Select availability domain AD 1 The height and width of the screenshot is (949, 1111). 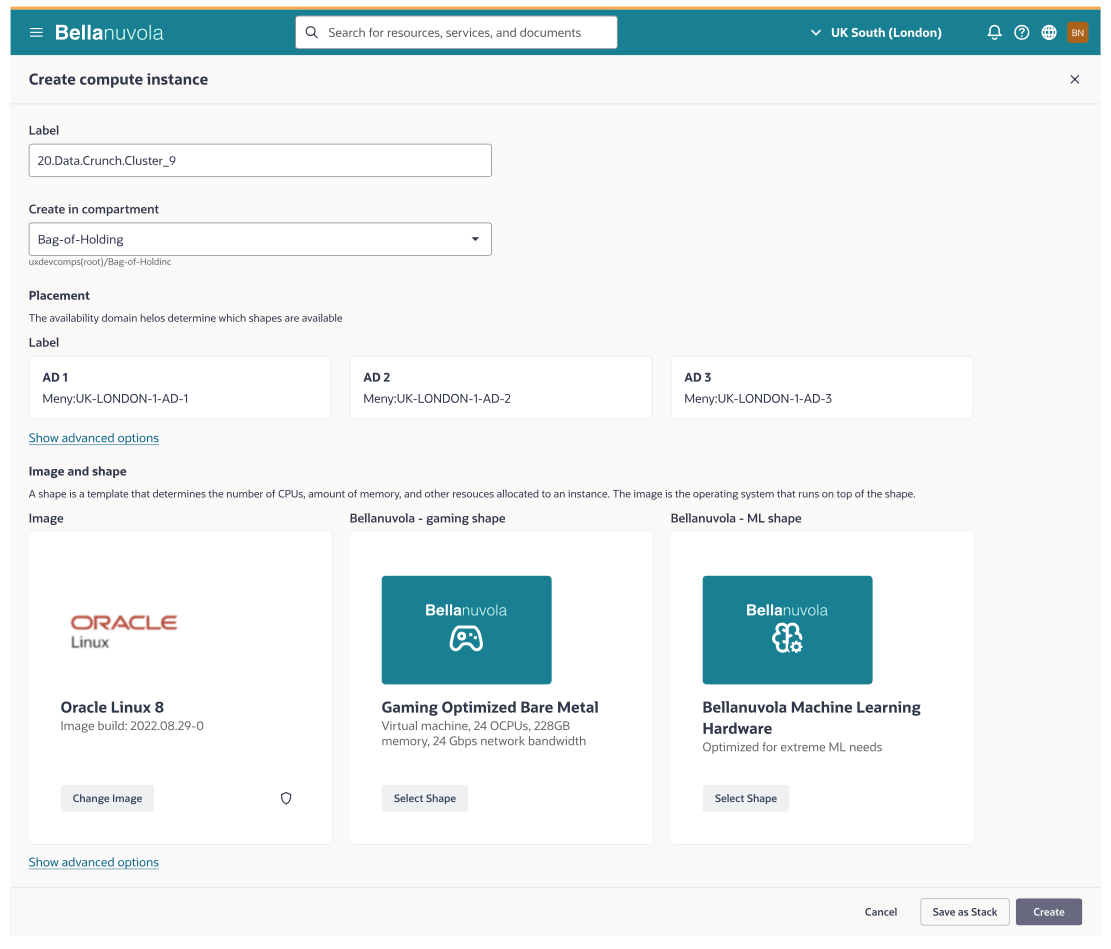click(180, 387)
